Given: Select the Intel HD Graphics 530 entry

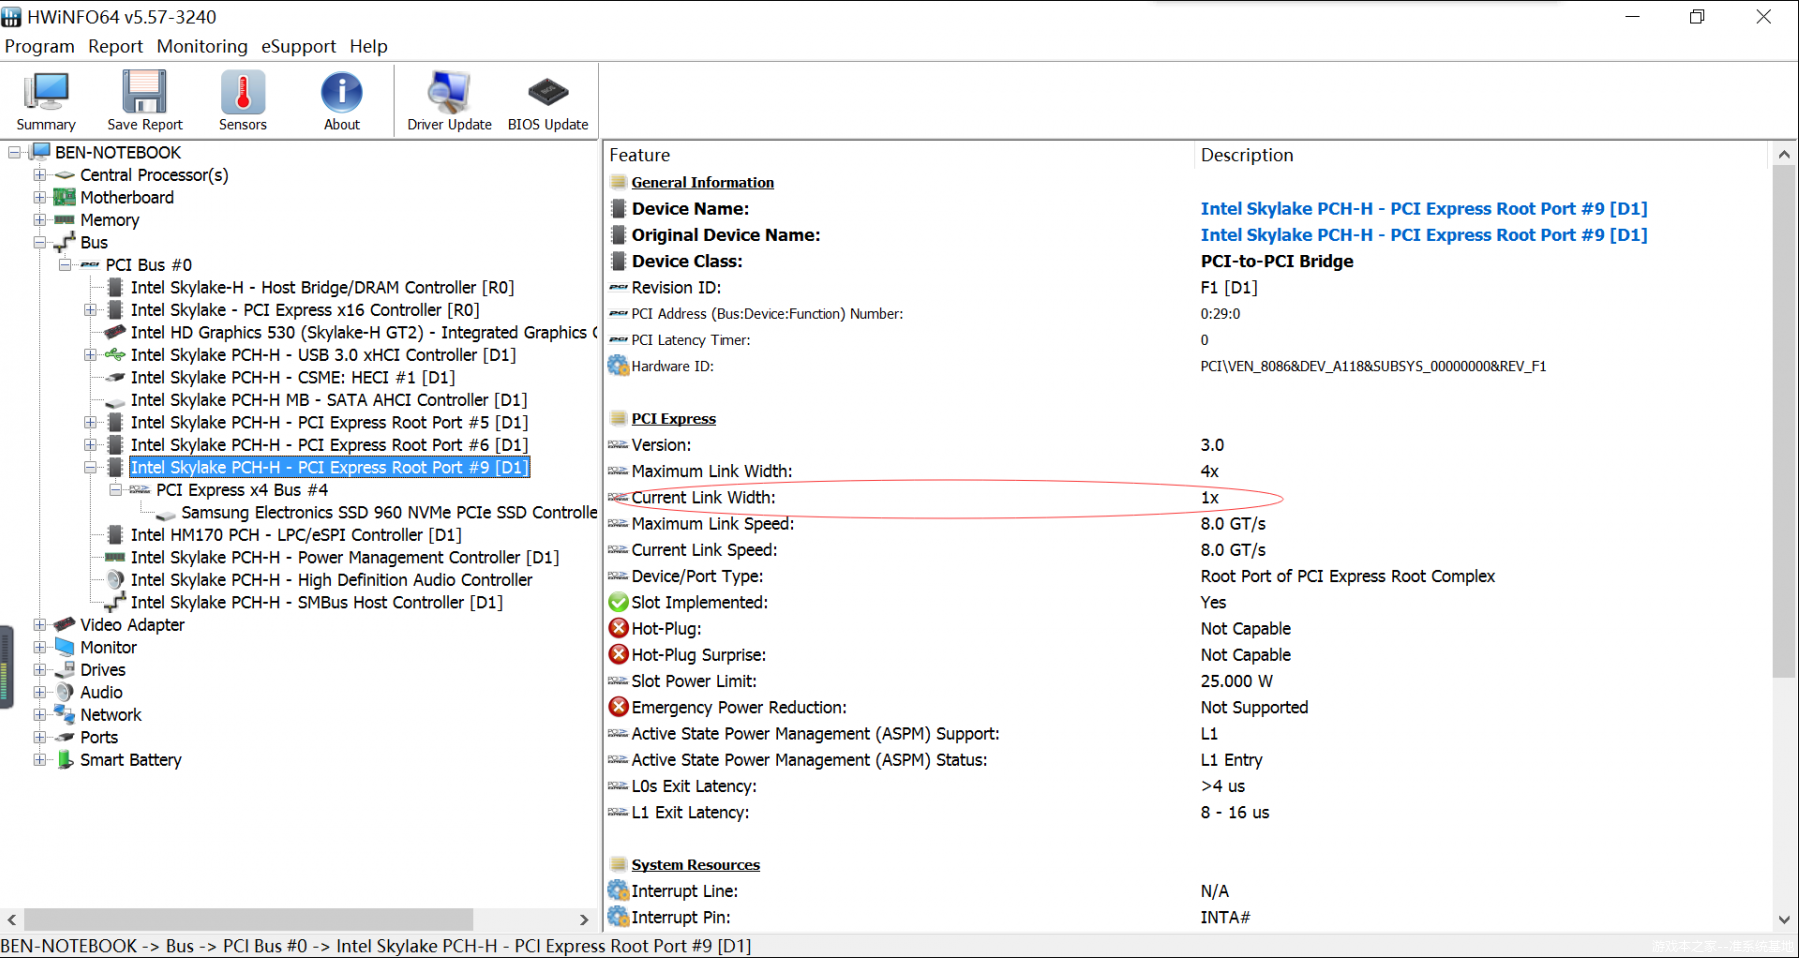Looking at the screenshot, I should 364,332.
